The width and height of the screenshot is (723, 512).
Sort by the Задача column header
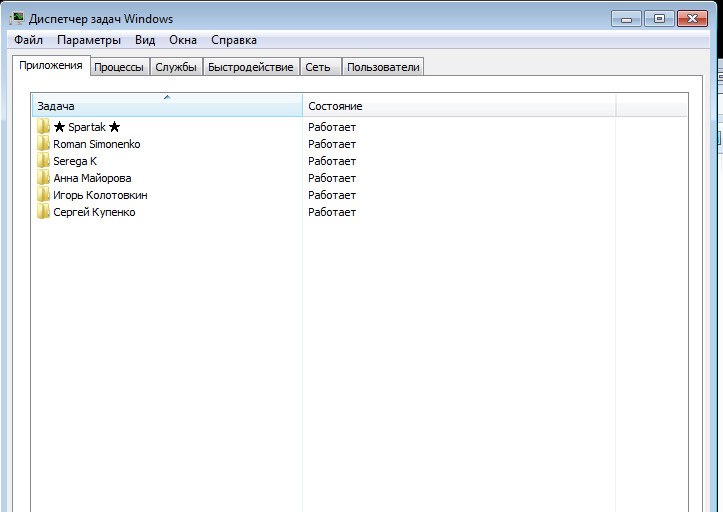click(x=167, y=106)
